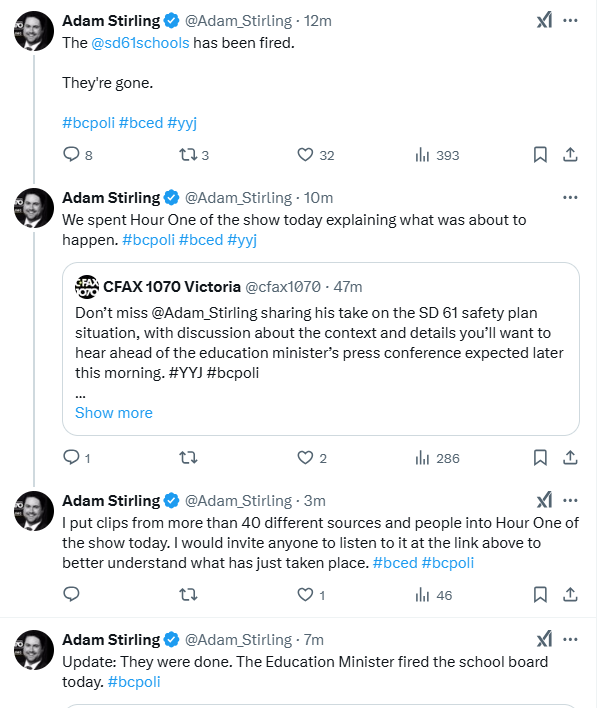
Task: Expand 'Show more' in CFAX quoted tweet
Action: point(114,413)
